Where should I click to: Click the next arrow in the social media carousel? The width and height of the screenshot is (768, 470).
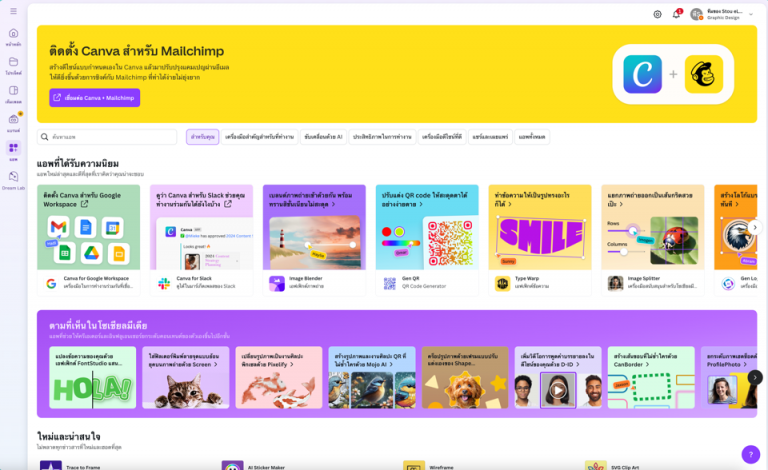(755, 377)
